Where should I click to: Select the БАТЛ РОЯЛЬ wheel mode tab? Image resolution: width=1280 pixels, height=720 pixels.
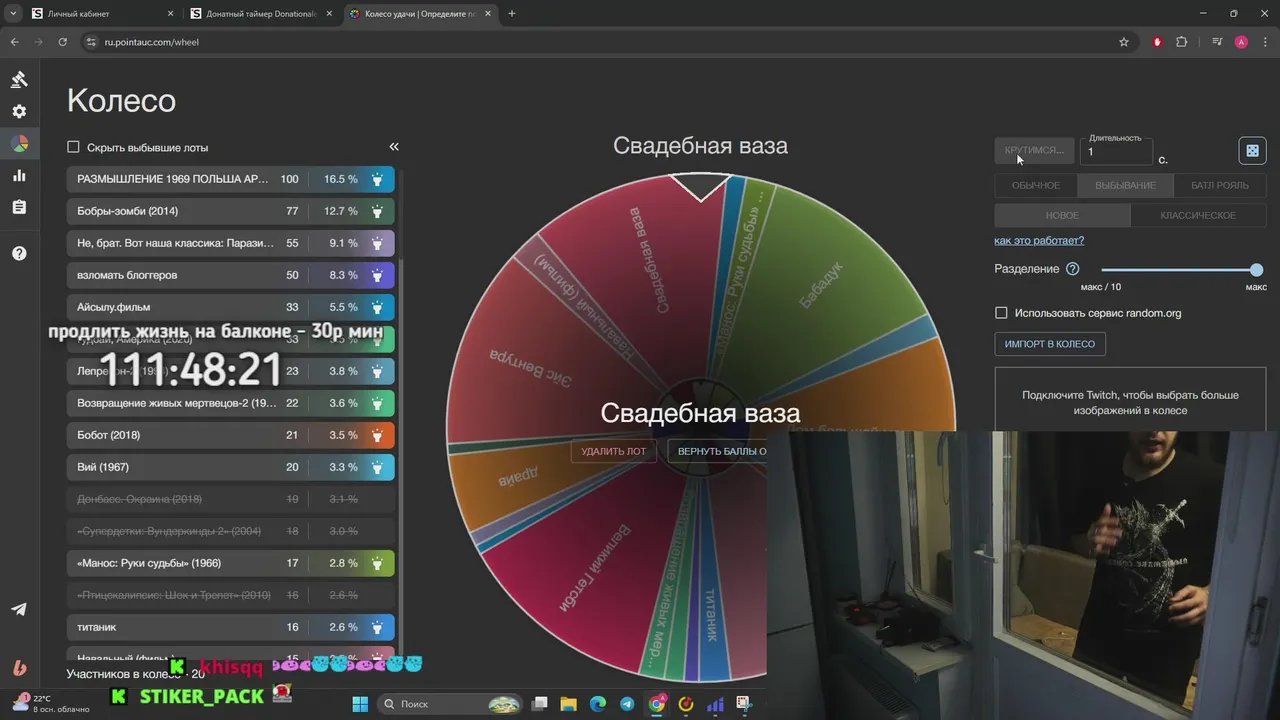[x=1219, y=185]
